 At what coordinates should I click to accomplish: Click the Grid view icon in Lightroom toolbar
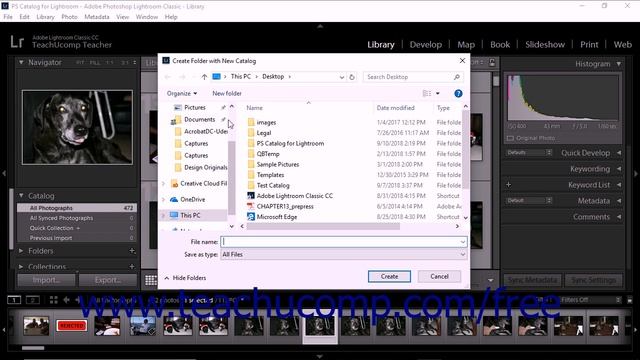tap(151, 280)
